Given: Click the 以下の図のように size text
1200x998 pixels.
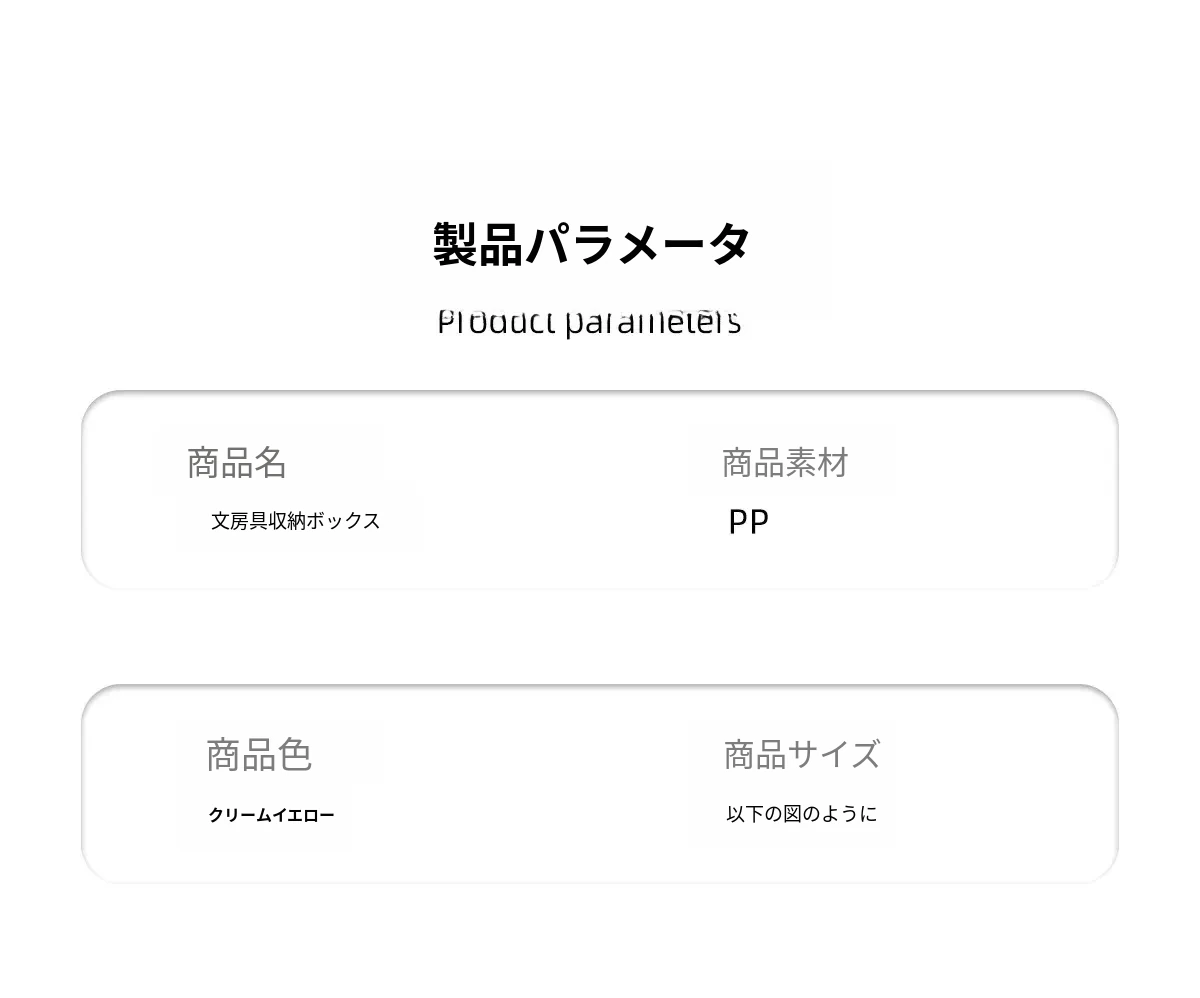Looking at the screenshot, I should point(801,814).
